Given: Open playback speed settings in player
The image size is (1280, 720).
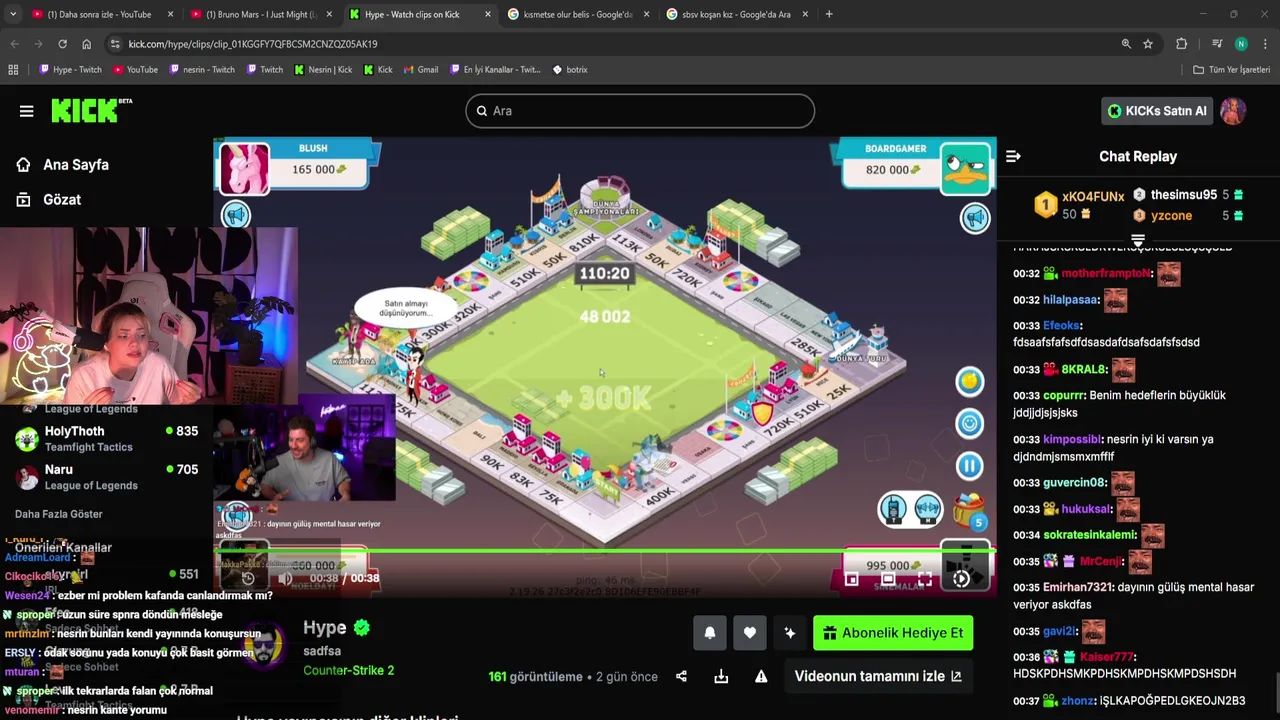Looking at the screenshot, I should point(961,578).
